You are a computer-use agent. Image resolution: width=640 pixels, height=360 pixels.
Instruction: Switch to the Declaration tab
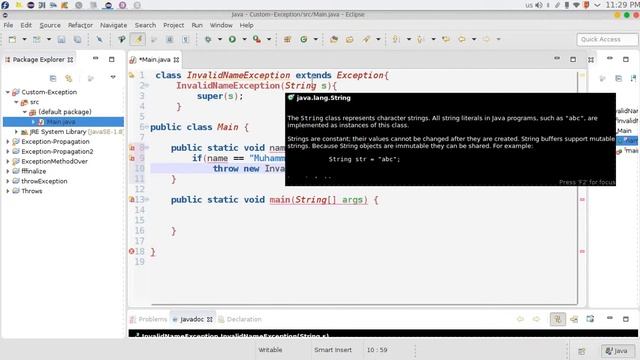click(x=240, y=319)
